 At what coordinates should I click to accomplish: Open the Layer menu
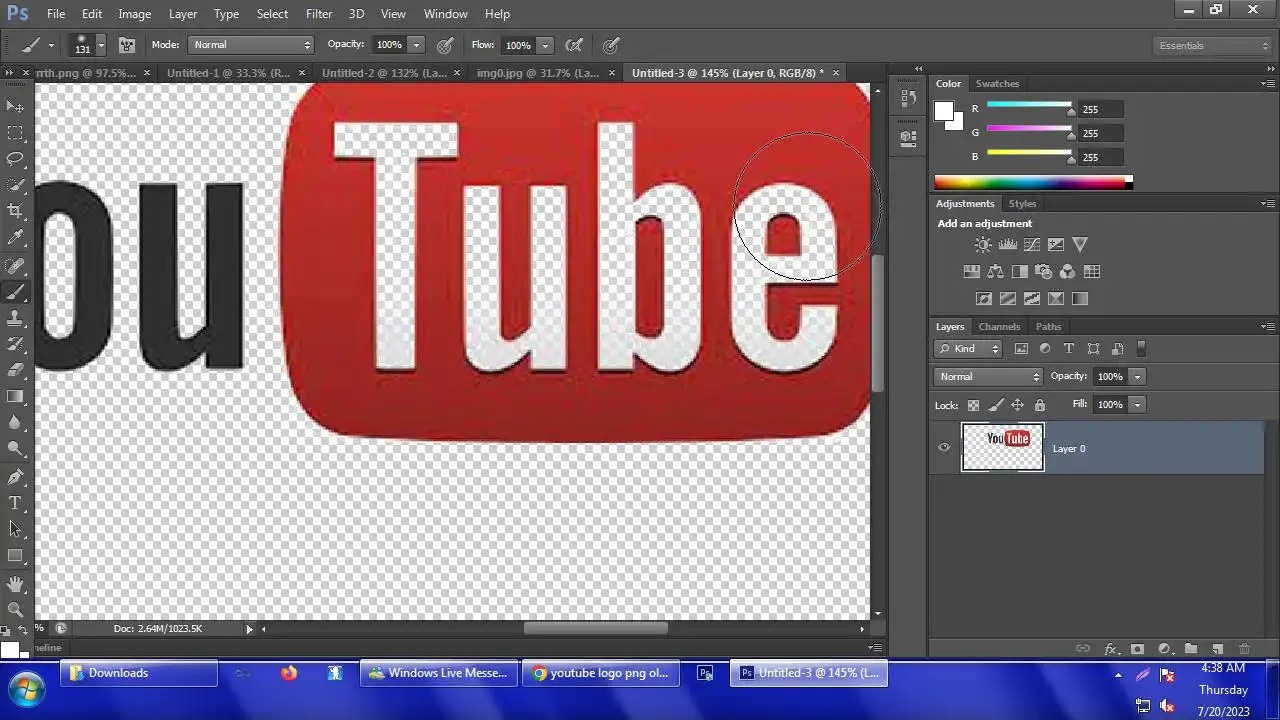point(183,14)
